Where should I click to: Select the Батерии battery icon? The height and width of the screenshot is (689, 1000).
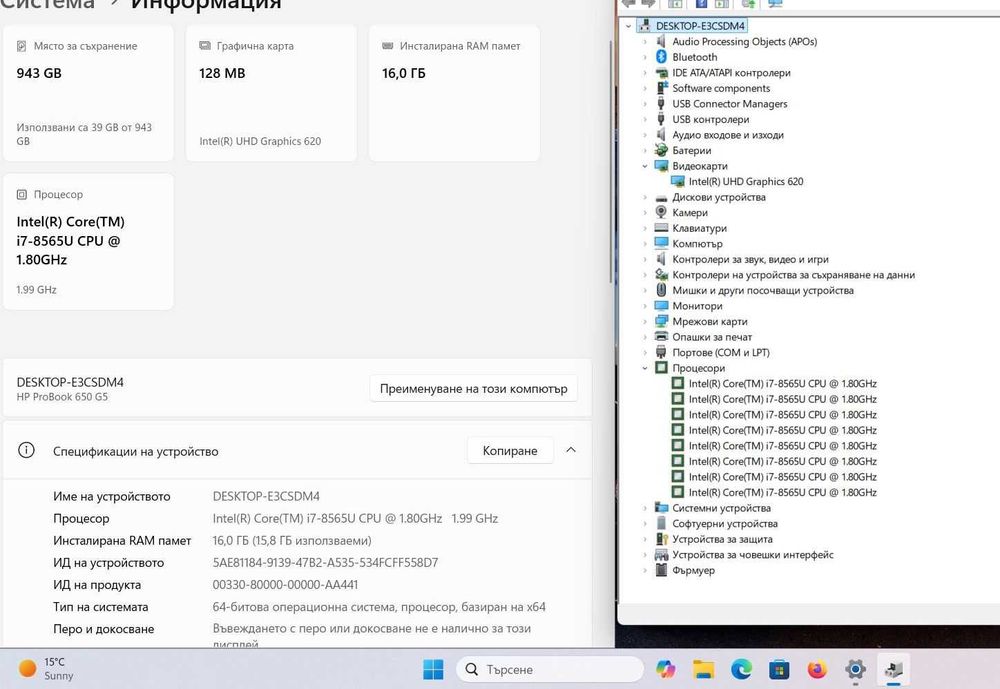661,151
